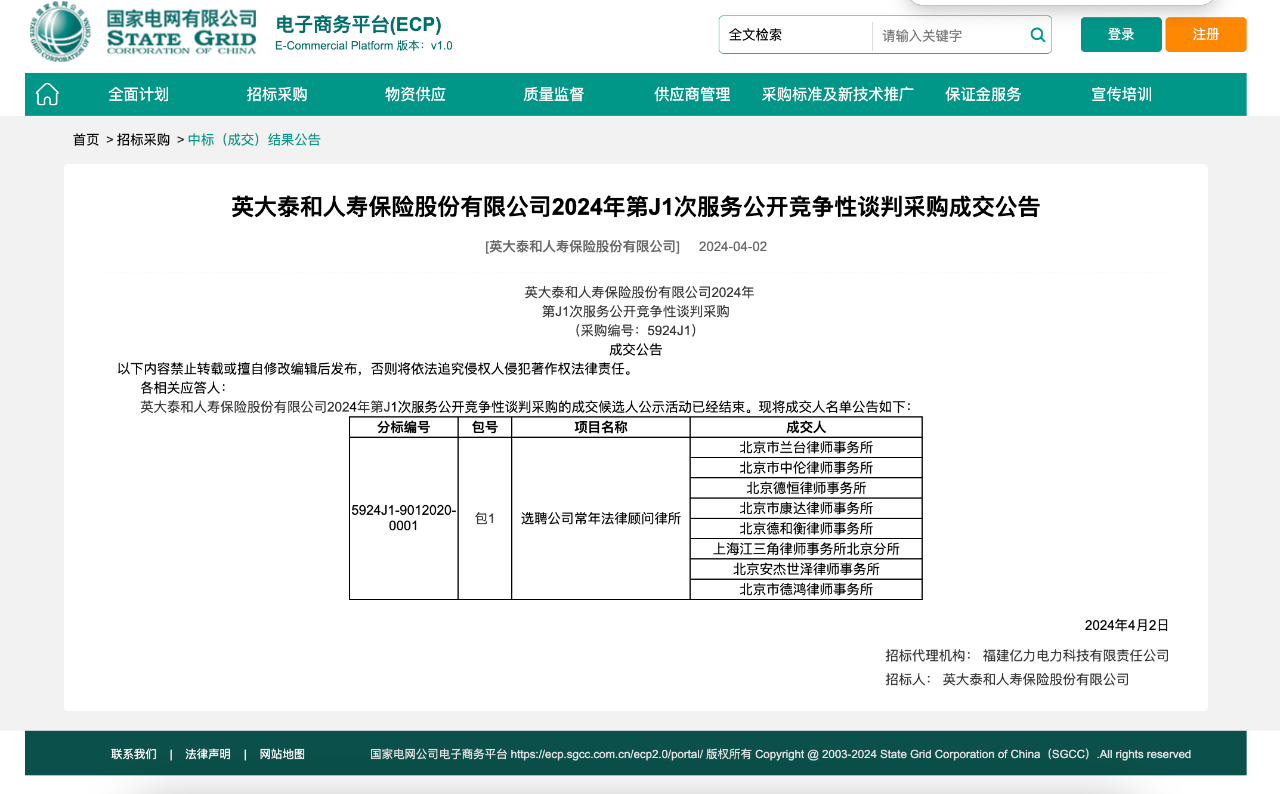Click 北京市康达律师事务所 in the table
This screenshot has width=1280, height=794.
(x=806, y=508)
